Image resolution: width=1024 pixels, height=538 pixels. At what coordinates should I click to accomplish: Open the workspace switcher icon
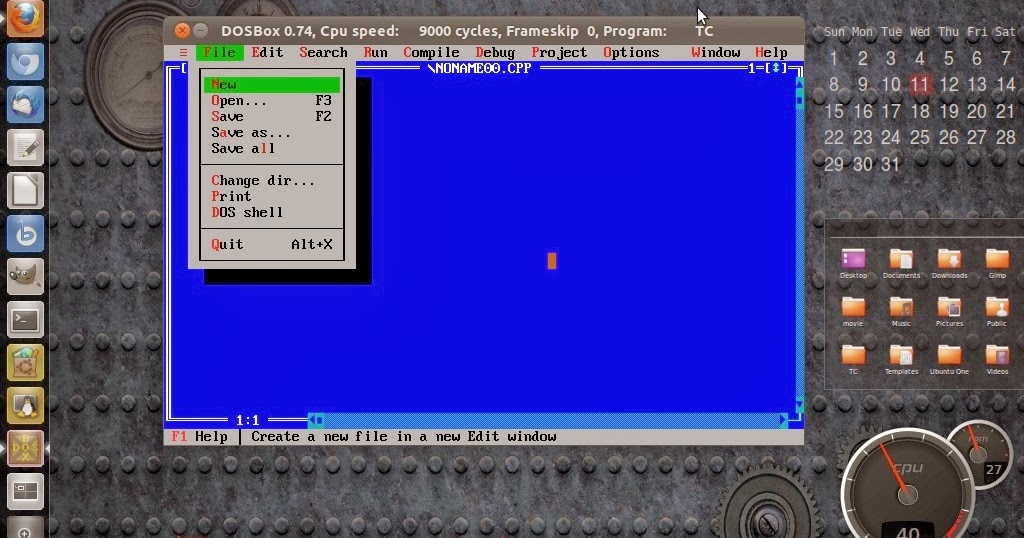[25, 491]
